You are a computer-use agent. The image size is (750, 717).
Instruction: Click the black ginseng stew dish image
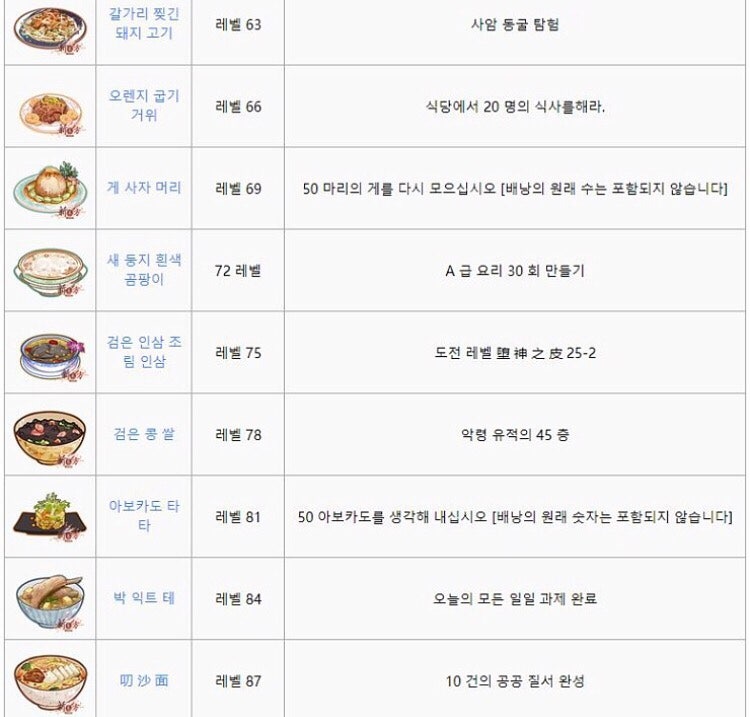[x=52, y=356]
